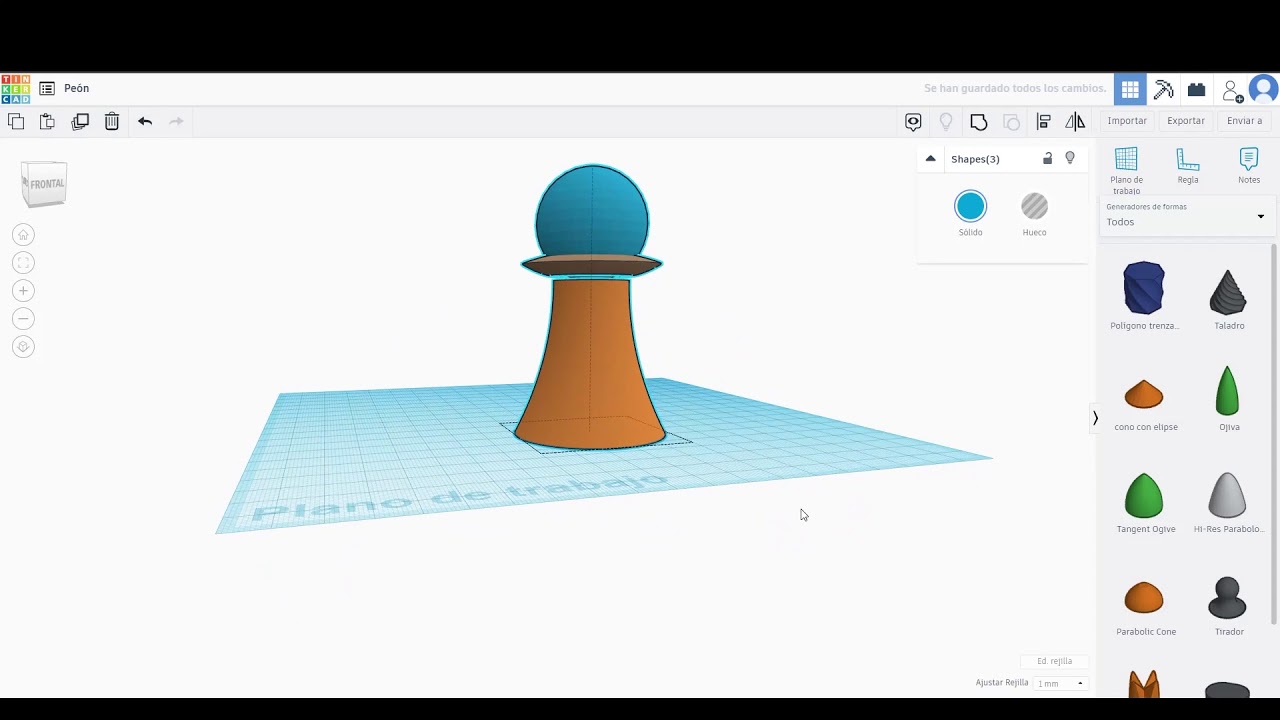Select the Plano de trabajo tool

[x=1126, y=171]
